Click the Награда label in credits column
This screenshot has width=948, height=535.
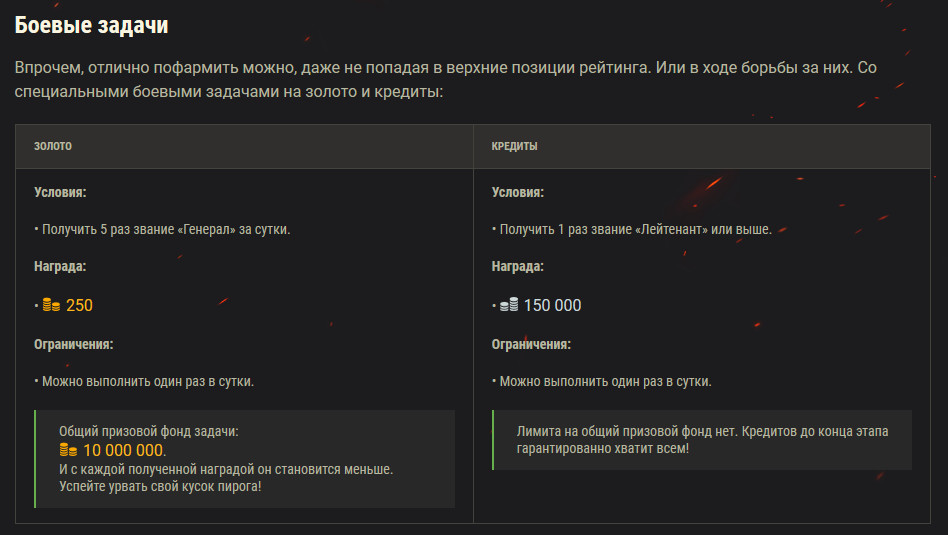point(518,266)
